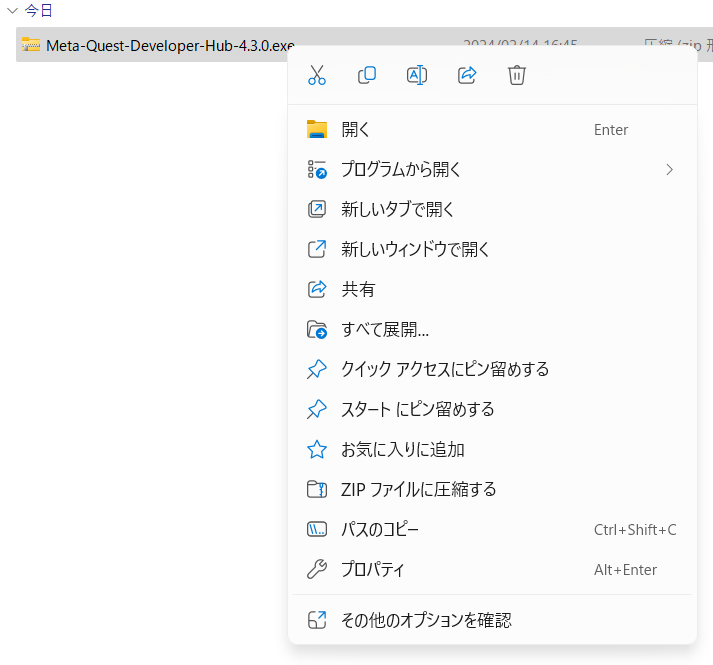
Task: Select the 共有 menu entry
Action: [x=358, y=289]
